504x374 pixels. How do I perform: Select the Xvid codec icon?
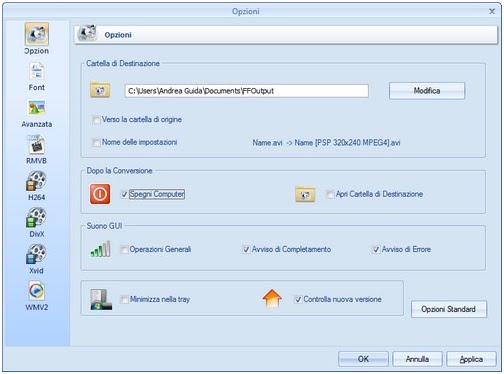tap(36, 254)
